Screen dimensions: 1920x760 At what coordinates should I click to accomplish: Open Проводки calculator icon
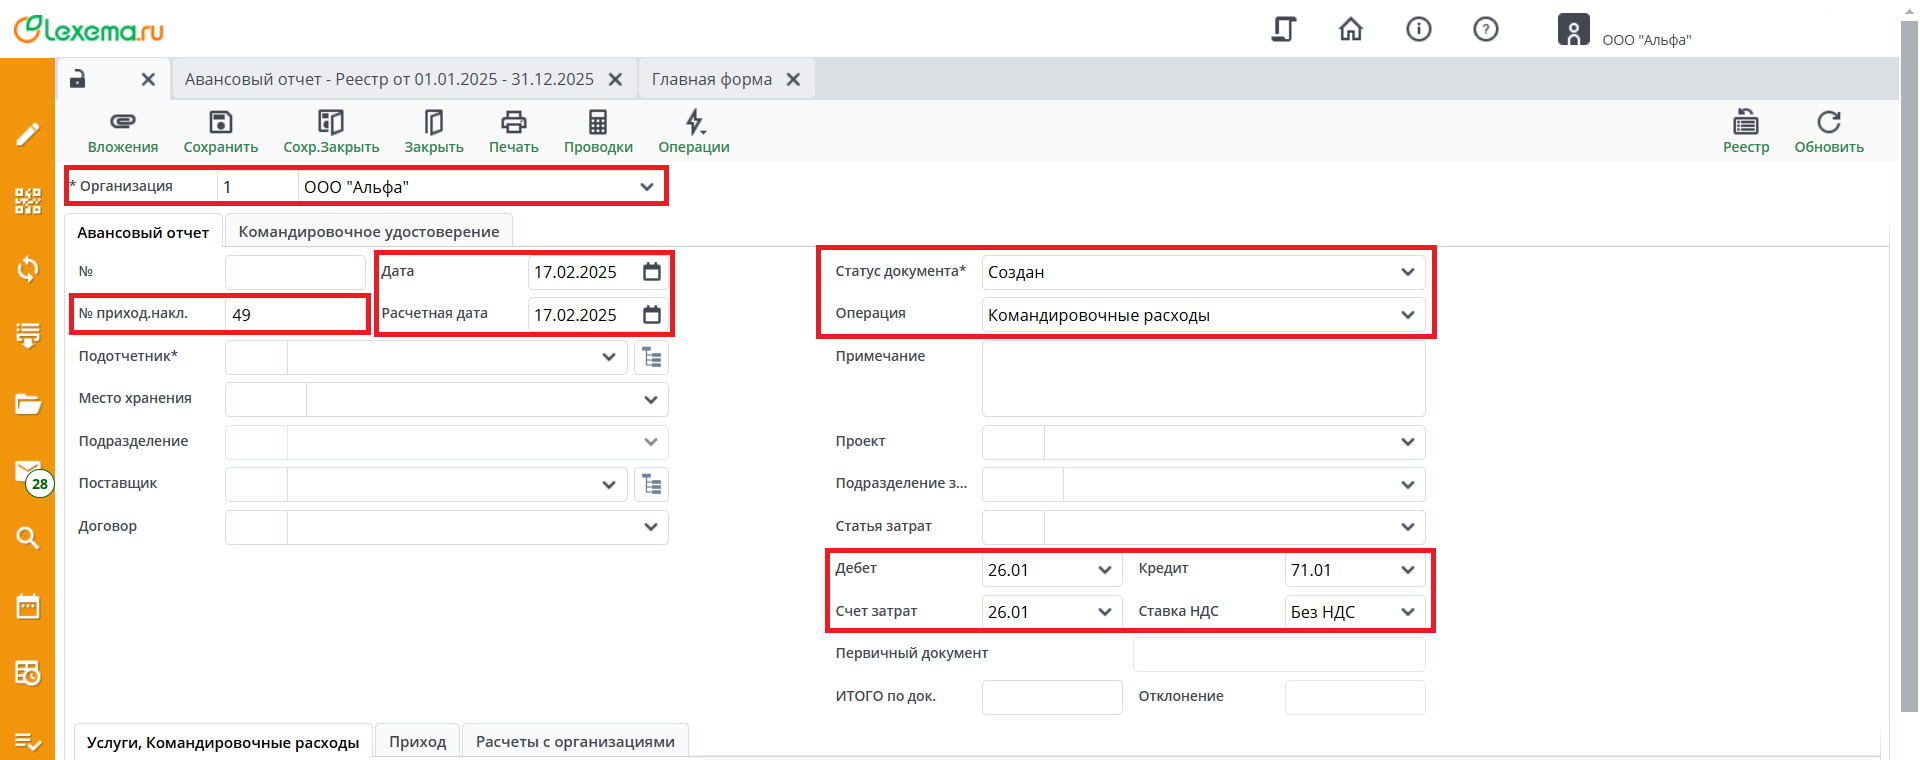(598, 122)
